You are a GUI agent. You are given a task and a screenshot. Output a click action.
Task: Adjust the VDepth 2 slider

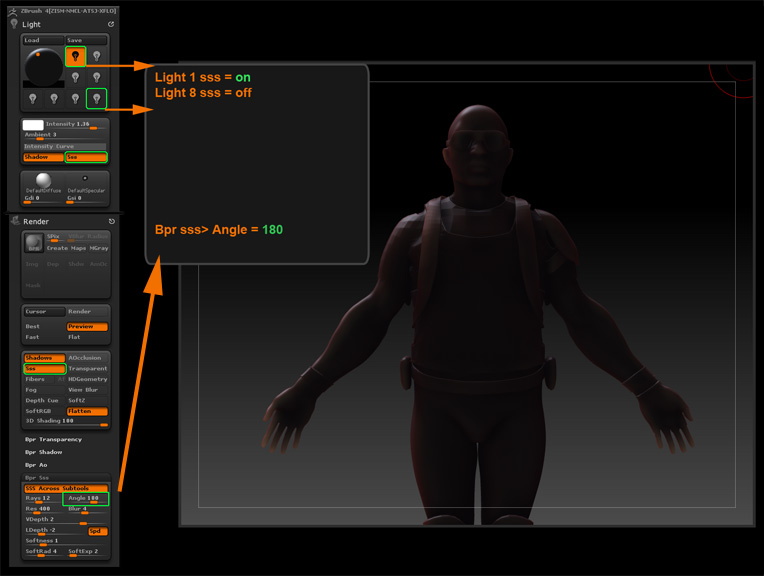[x=66, y=520]
